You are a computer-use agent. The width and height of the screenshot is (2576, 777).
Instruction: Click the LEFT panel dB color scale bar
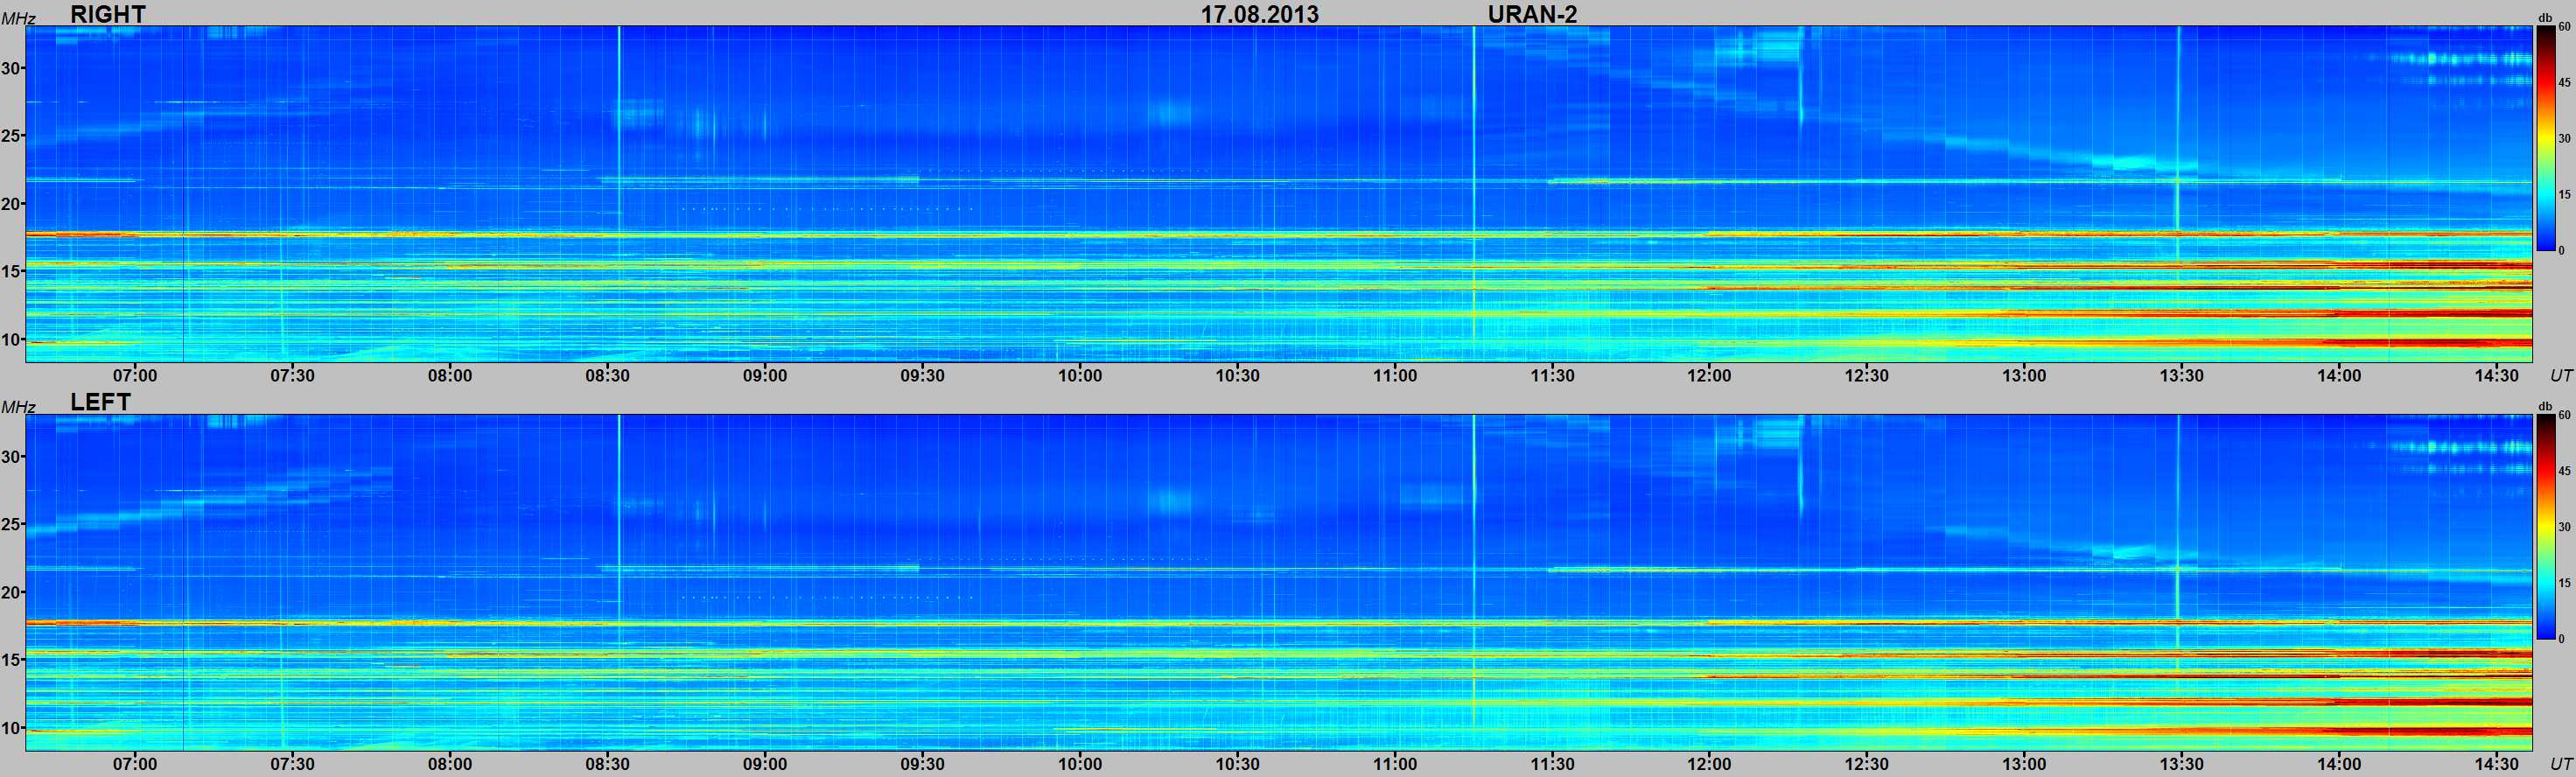pyautogui.click(x=2545, y=526)
